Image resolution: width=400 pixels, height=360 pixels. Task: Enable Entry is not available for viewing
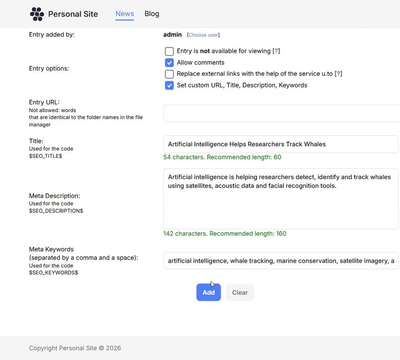[x=169, y=51]
